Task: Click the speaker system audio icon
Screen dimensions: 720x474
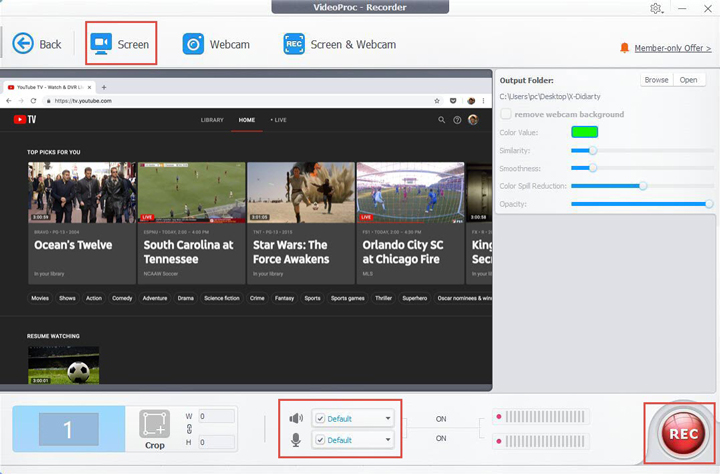Action: [x=296, y=418]
